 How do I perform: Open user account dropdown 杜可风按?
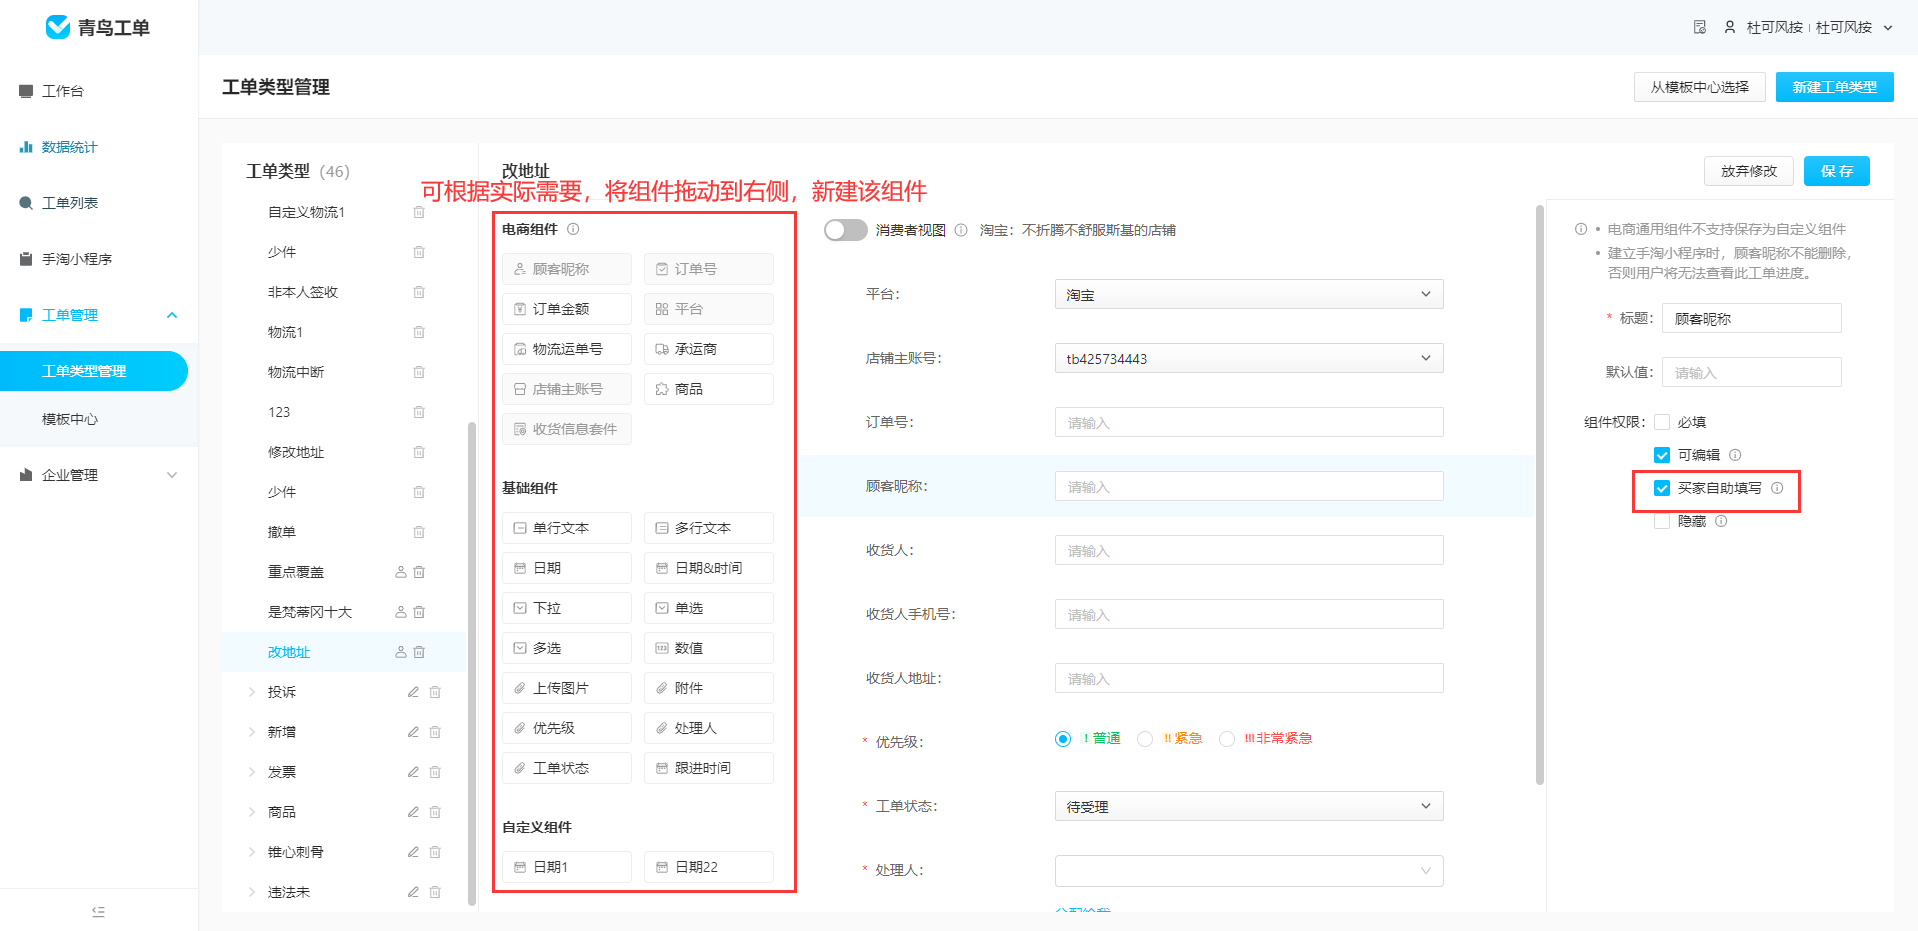(x=1809, y=27)
